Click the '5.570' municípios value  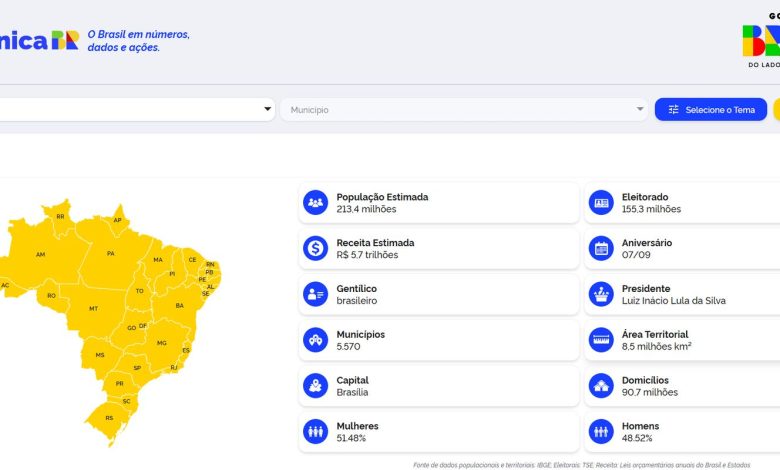(x=348, y=346)
